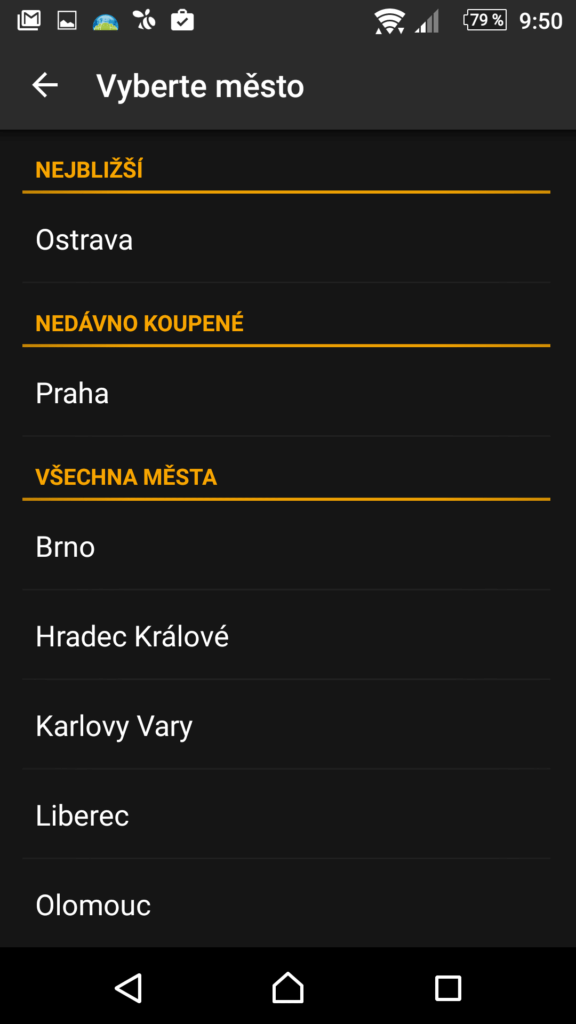Choose Liberec from the city list
The height and width of the screenshot is (1024, 576).
point(286,815)
